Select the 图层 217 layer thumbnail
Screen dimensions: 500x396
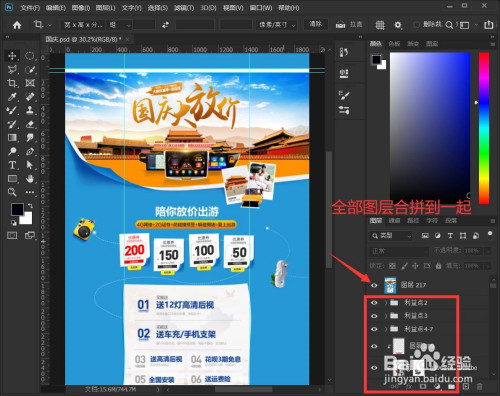(x=390, y=285)
